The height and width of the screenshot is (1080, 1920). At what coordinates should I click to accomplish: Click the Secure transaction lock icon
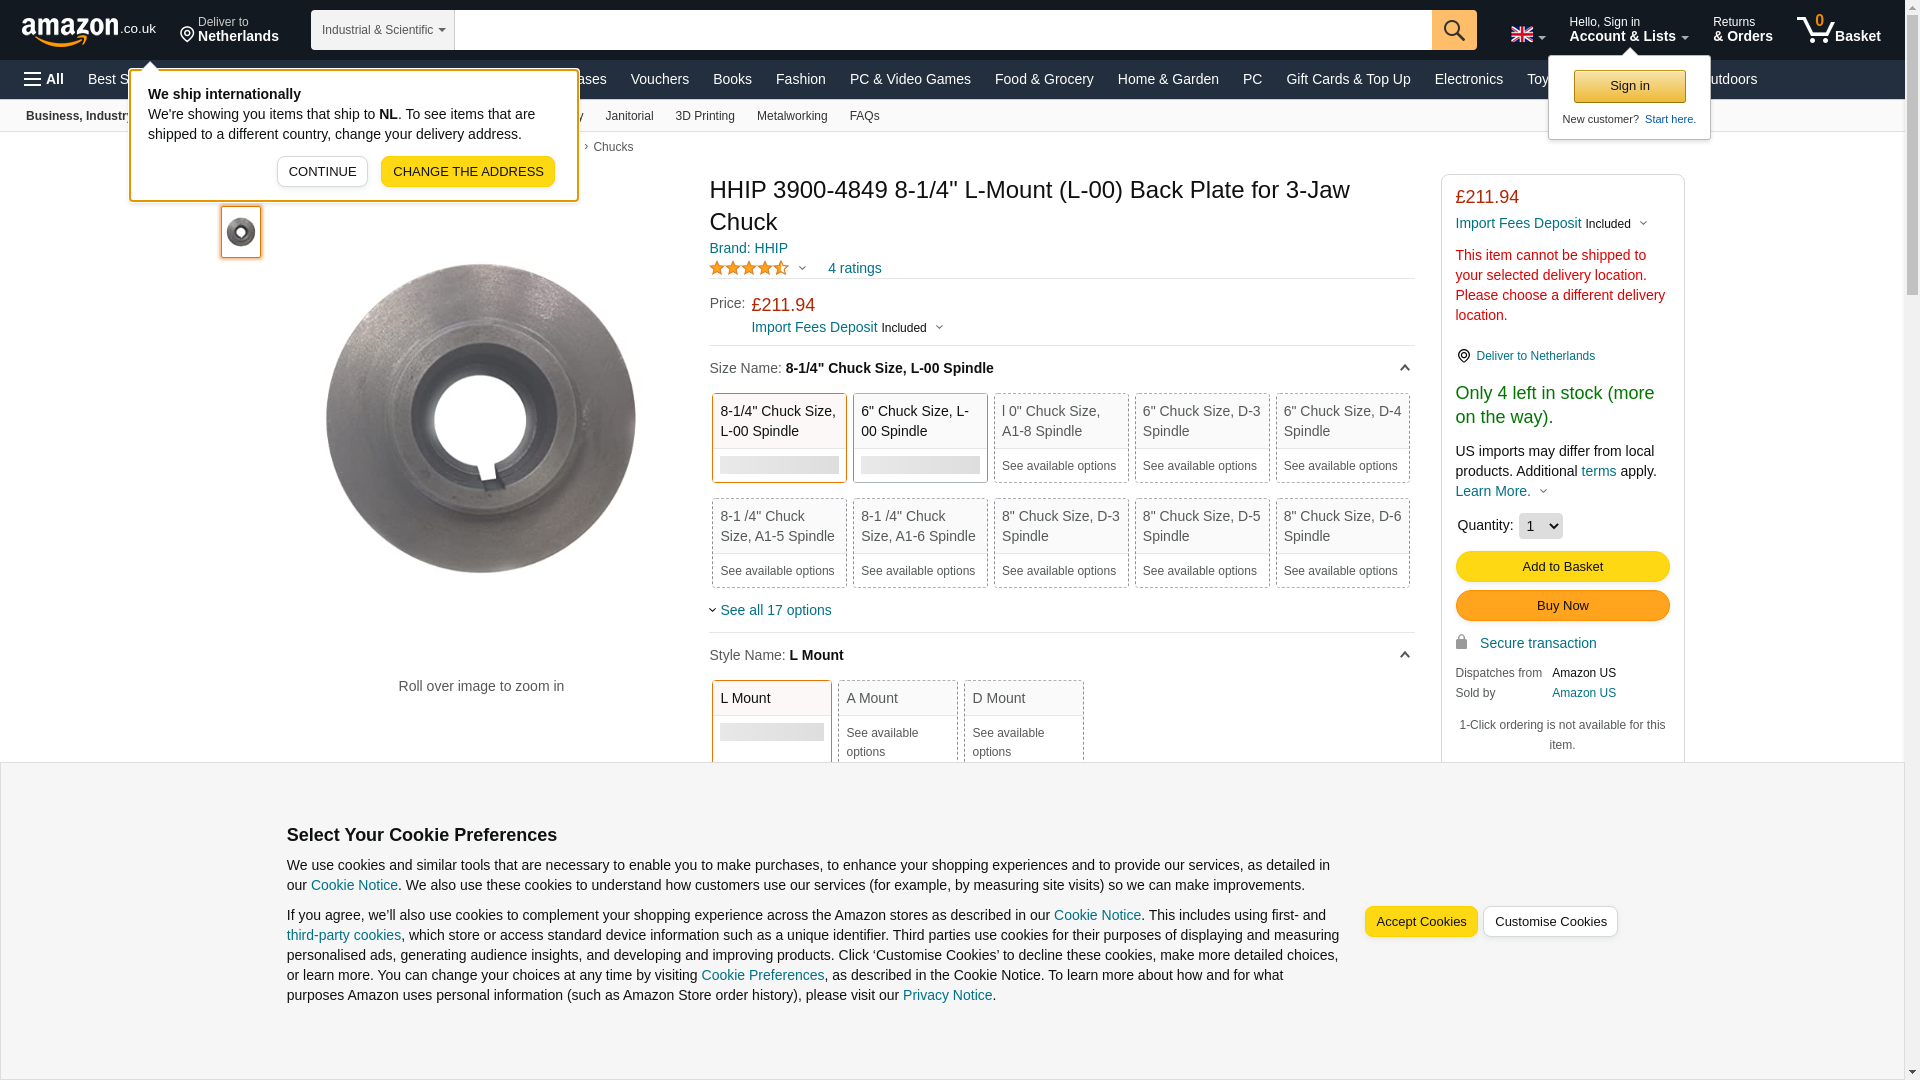1461,642
